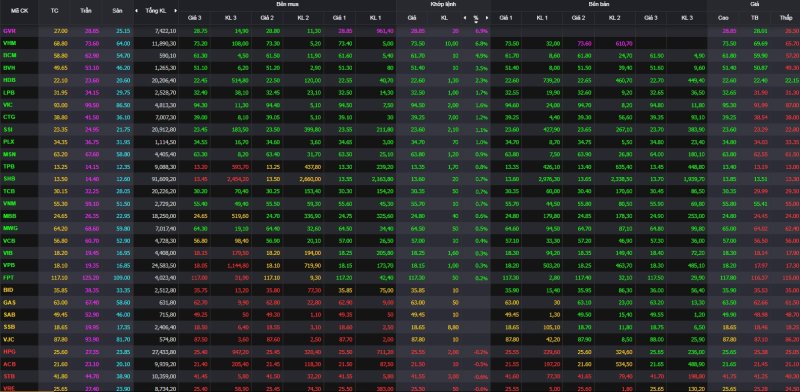The image size is (800, 392).
Task: Select the Sàn column header
Action: pyautogui.click(x=117, y=11)
